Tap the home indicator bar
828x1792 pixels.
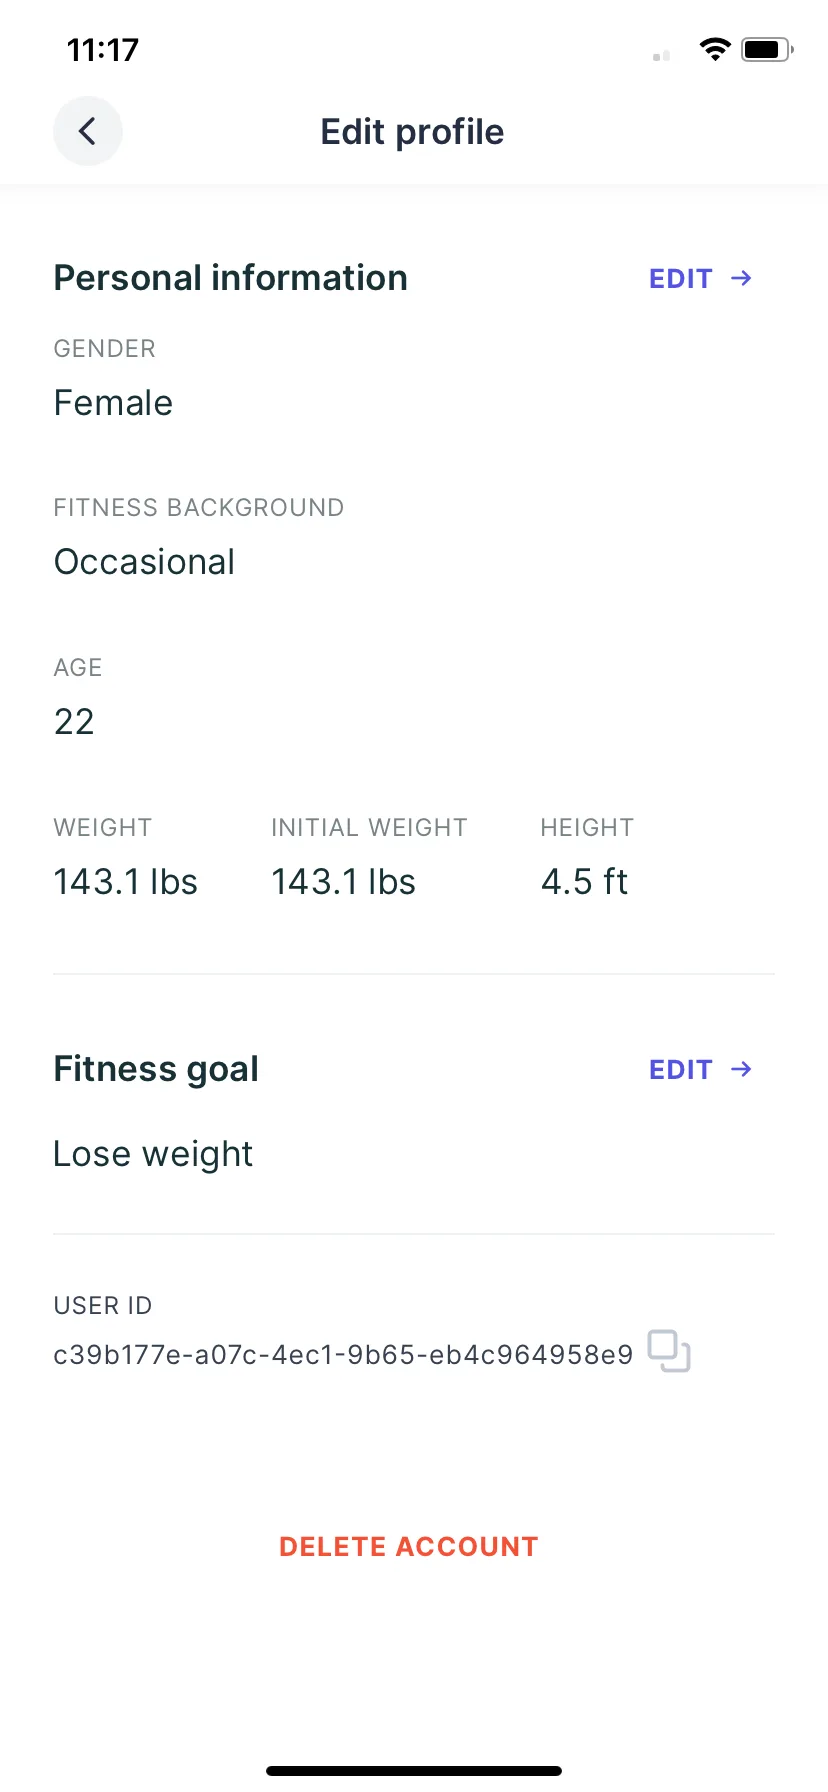(x=414, y=1770)
